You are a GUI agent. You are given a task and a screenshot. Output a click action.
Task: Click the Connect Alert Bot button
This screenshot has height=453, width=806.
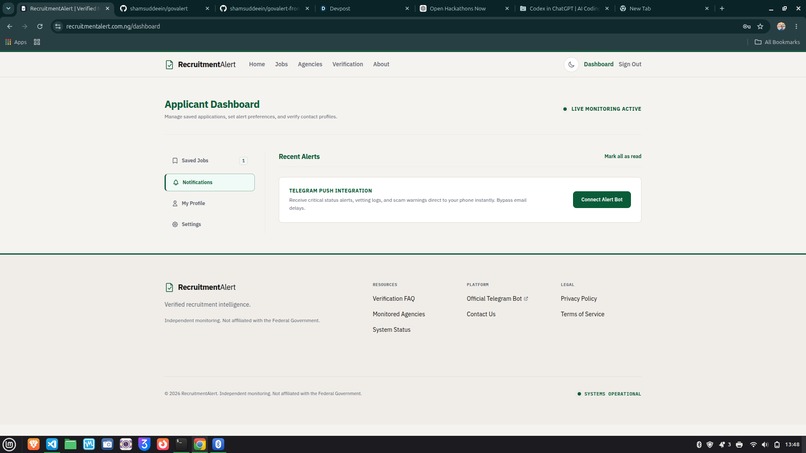point(601,200)
